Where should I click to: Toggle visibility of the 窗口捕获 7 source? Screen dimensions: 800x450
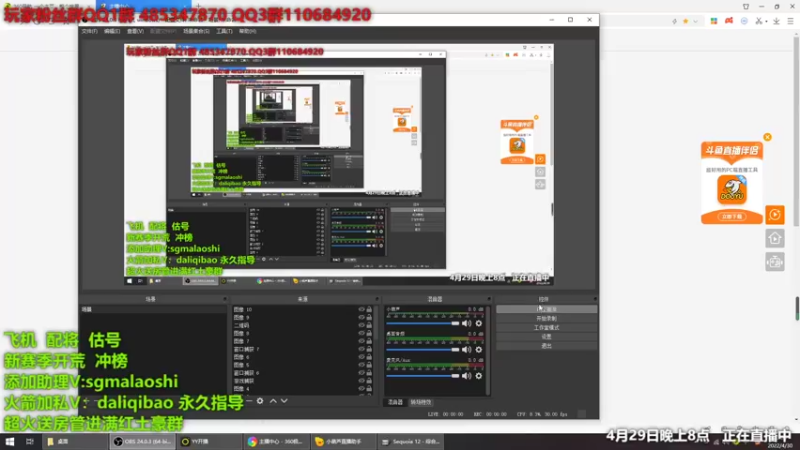pos(361,349)
